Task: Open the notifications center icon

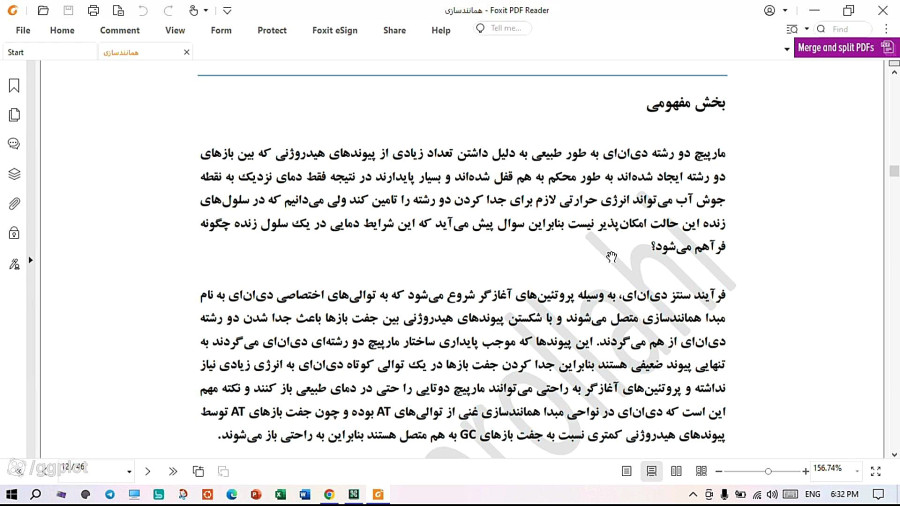Action: click(x=878, y=494)
